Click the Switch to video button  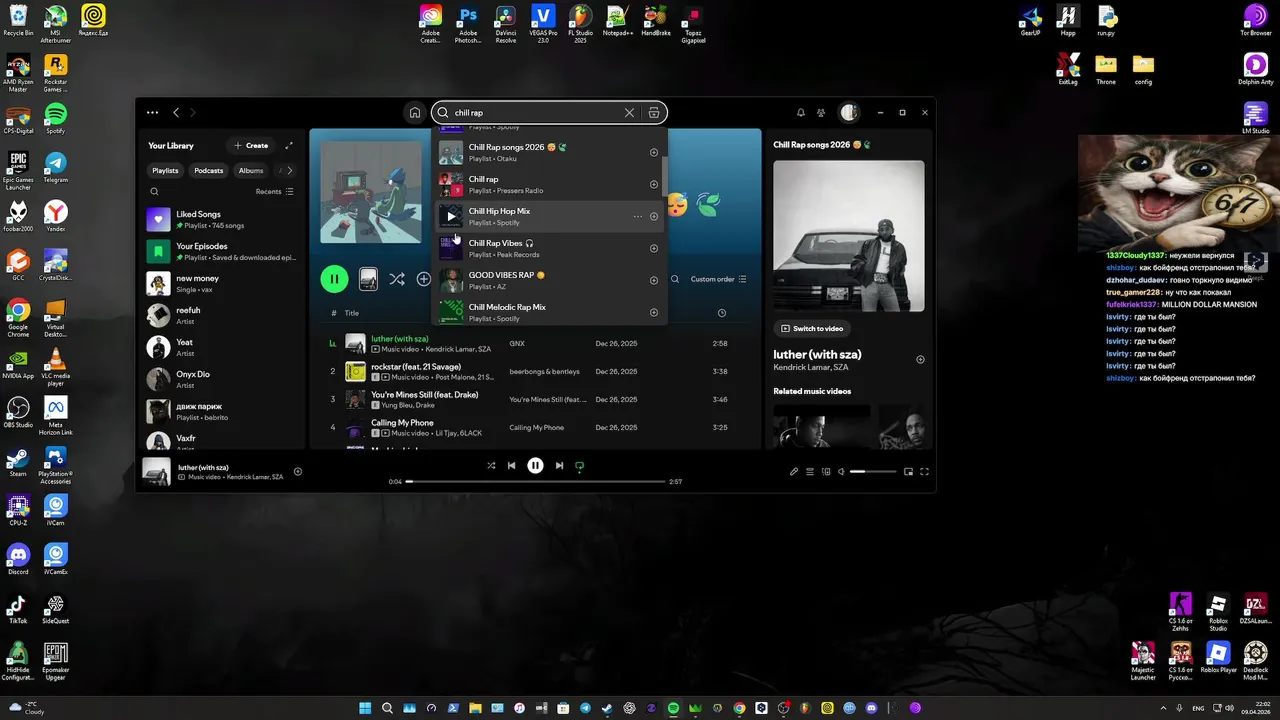point(812,328)
